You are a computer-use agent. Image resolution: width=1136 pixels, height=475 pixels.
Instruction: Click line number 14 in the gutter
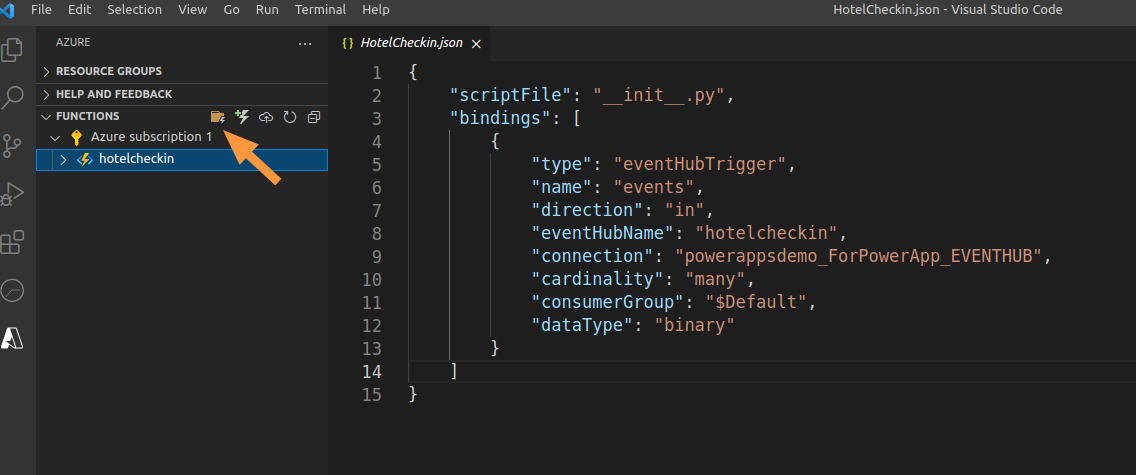click(371, 371)
